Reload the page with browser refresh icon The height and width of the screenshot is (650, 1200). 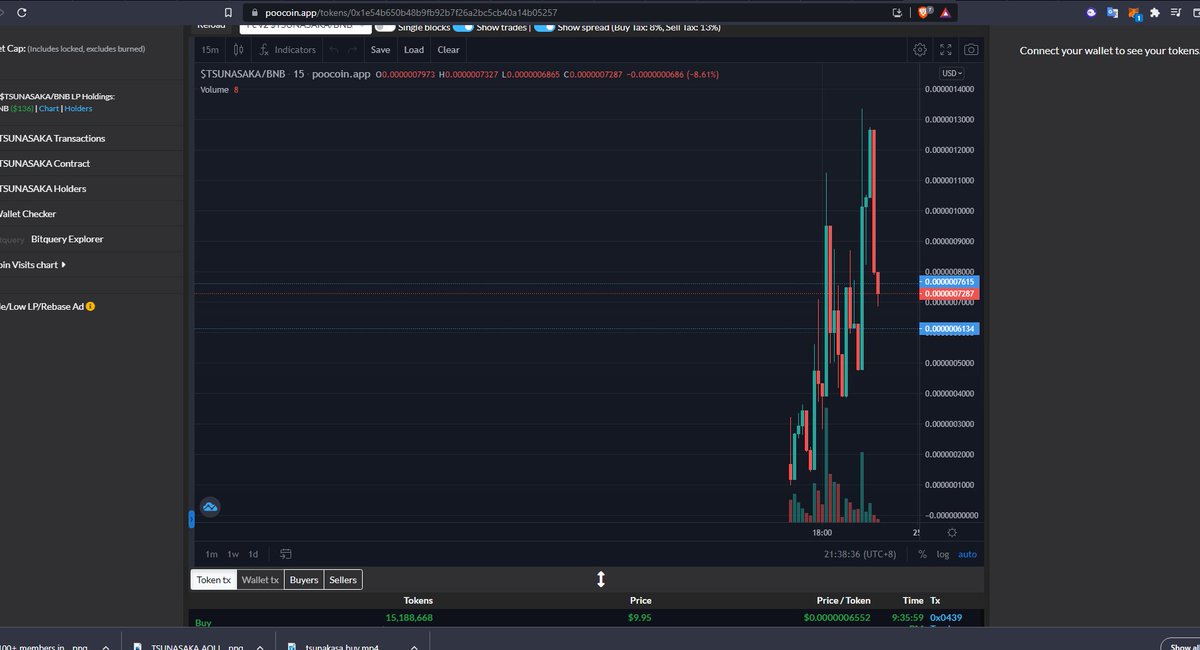click(x=22, y=12)
